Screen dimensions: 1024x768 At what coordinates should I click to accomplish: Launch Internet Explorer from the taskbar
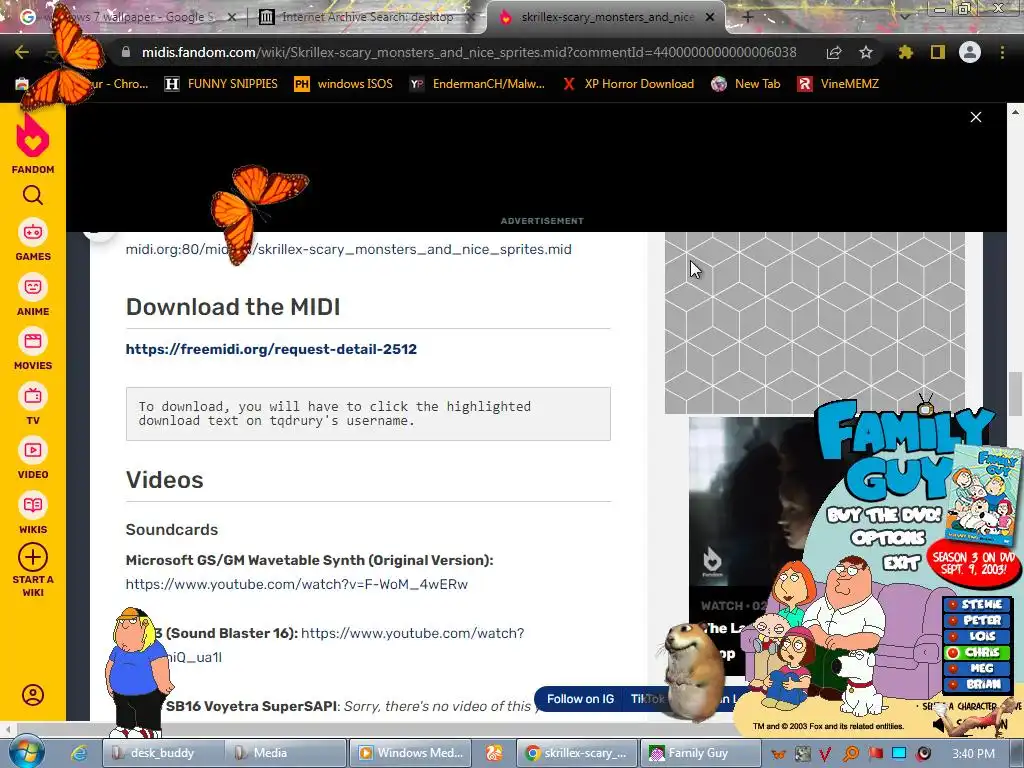(79, 753)
